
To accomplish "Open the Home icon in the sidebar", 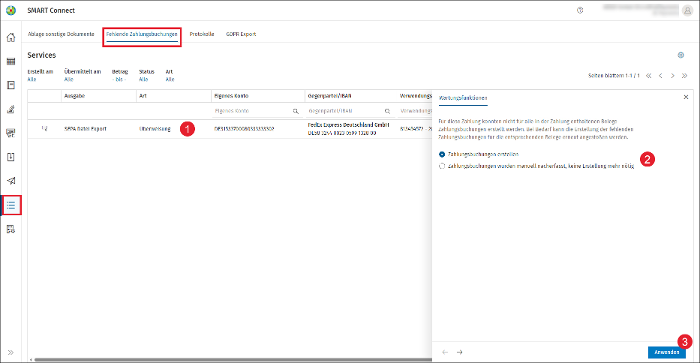I will pos(11,38).
